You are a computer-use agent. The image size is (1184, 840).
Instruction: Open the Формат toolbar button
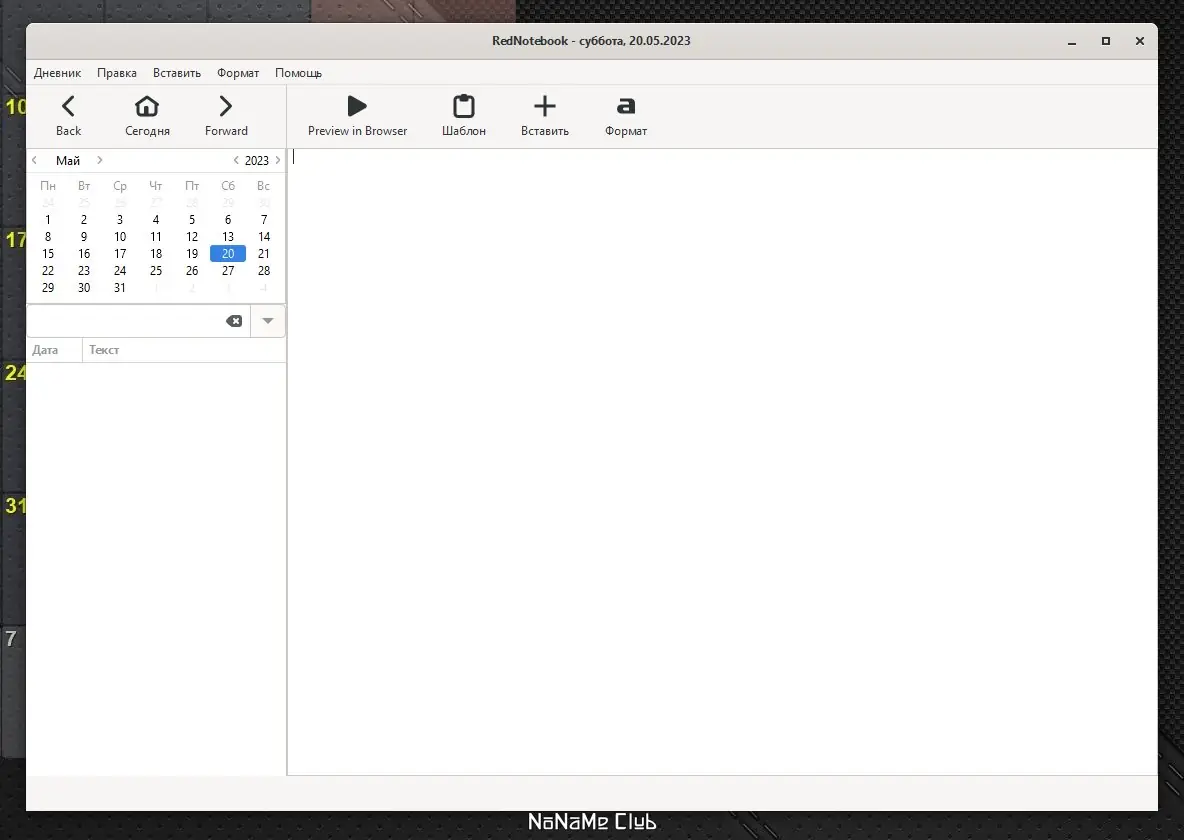[x=626, y=116]
